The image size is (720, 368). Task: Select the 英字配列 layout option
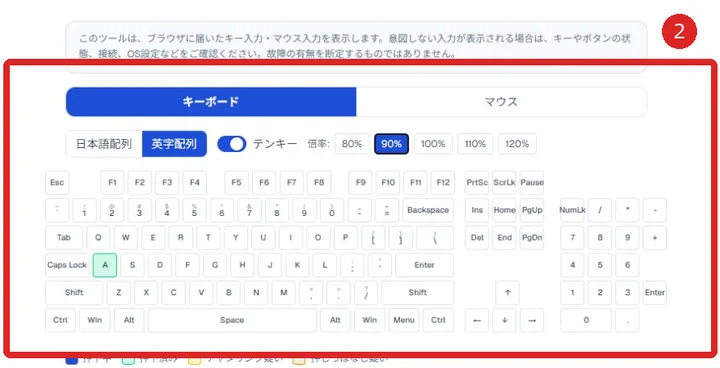coord(174,144)
